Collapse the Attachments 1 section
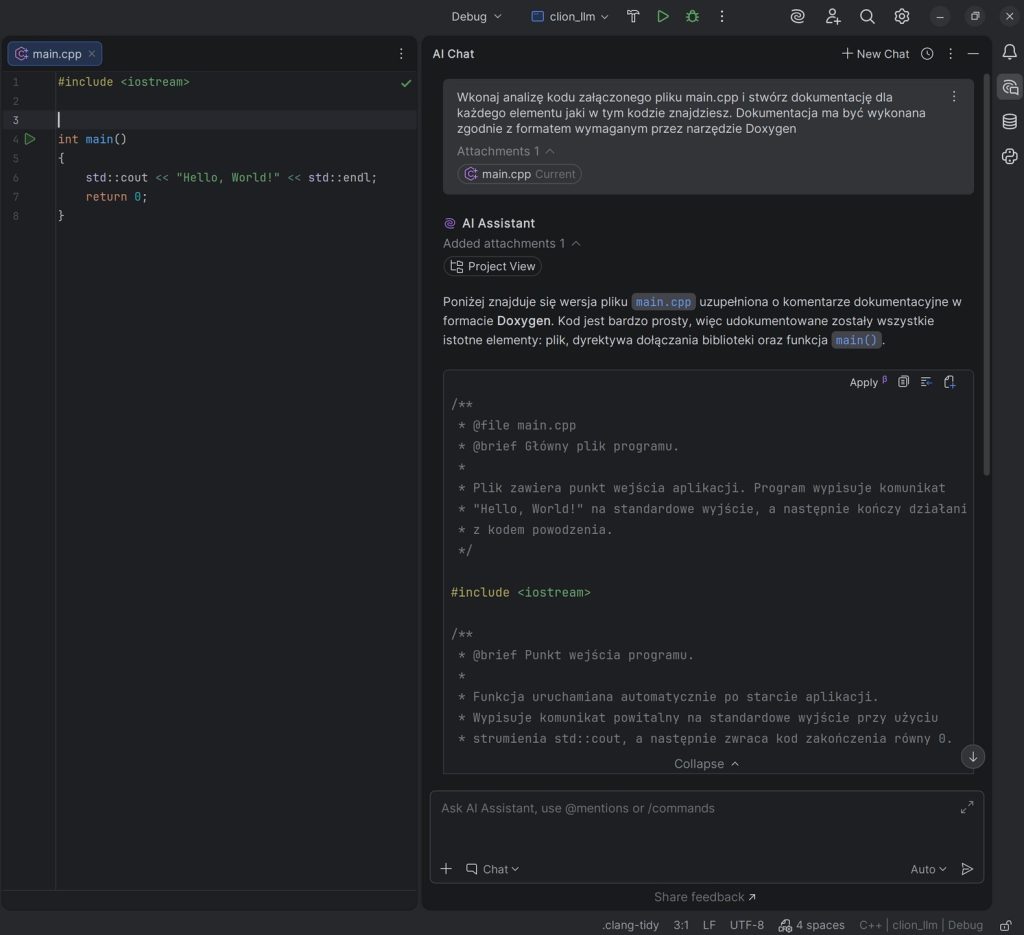Viewport: 1024px width, 935px height. [x=505, y=151]
